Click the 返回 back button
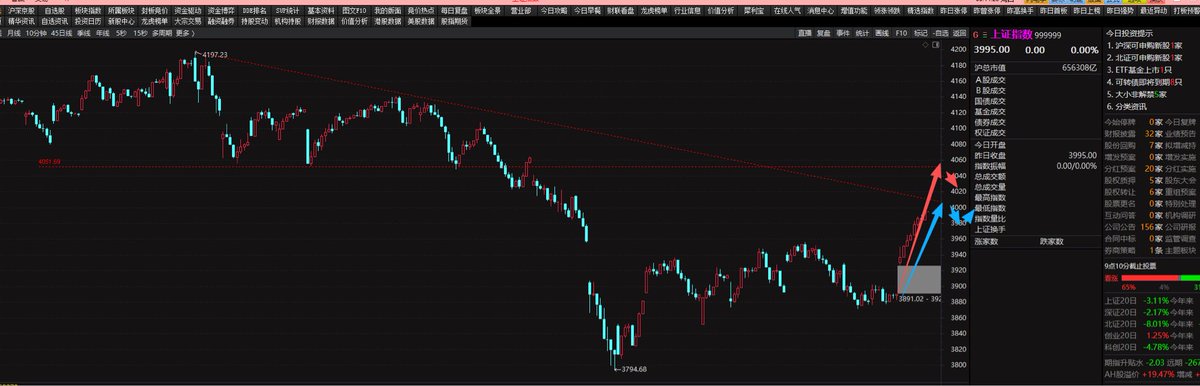Viewport: 1200px width, 386px height. 958,33
